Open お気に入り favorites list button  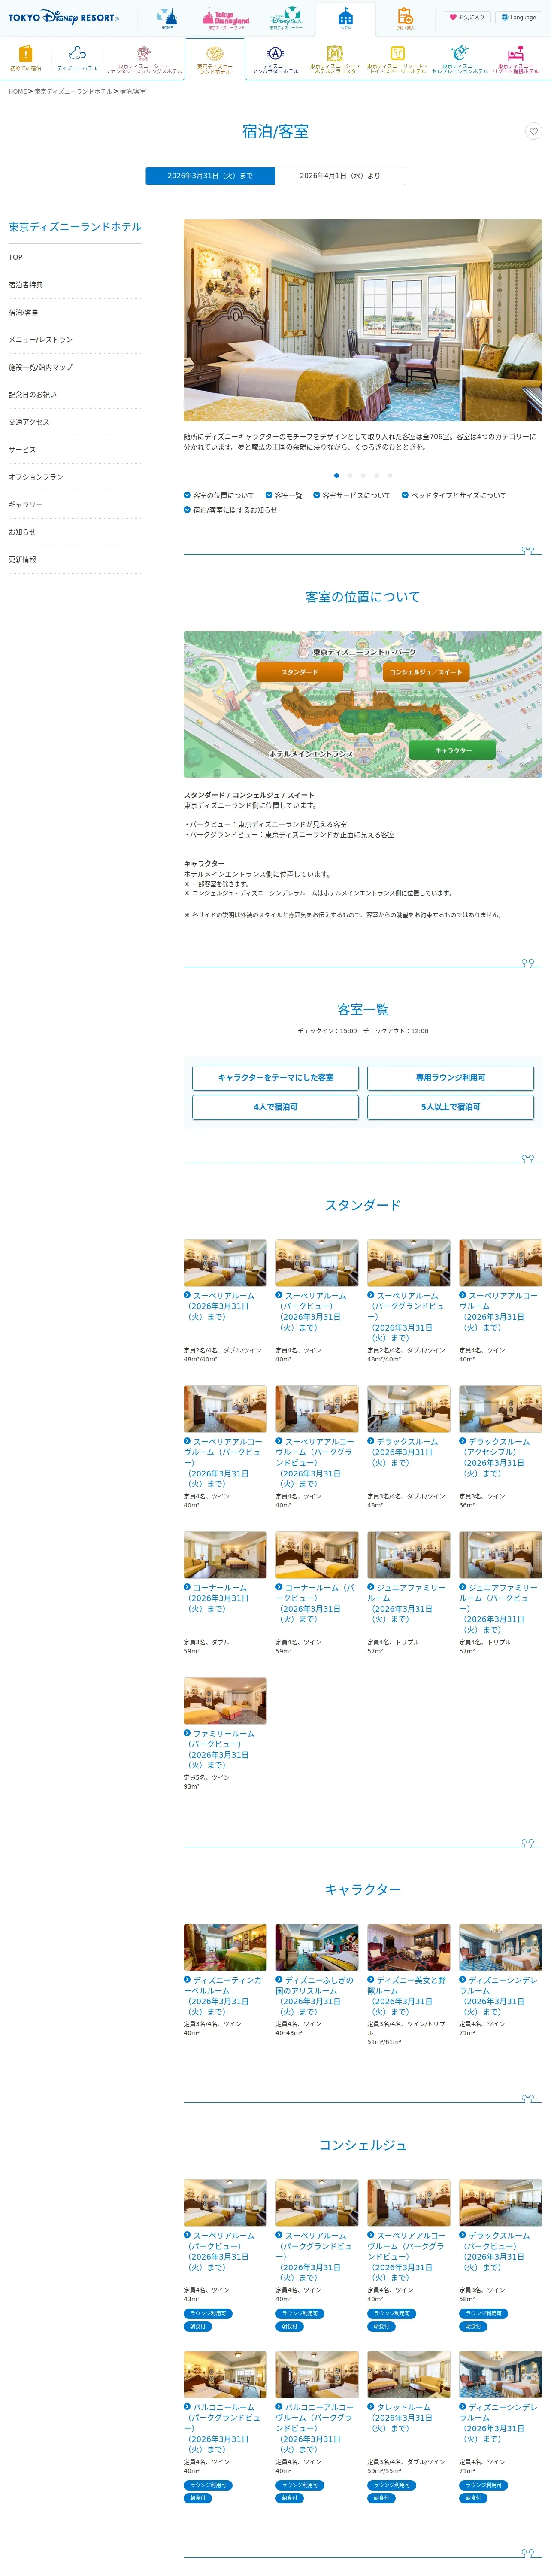(466, 17)
